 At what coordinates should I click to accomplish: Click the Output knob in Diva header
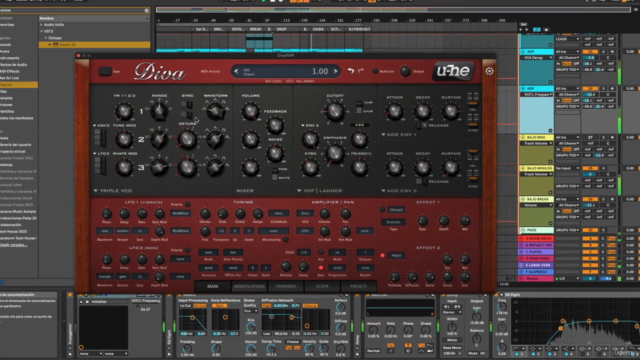[x=405, y=71]
